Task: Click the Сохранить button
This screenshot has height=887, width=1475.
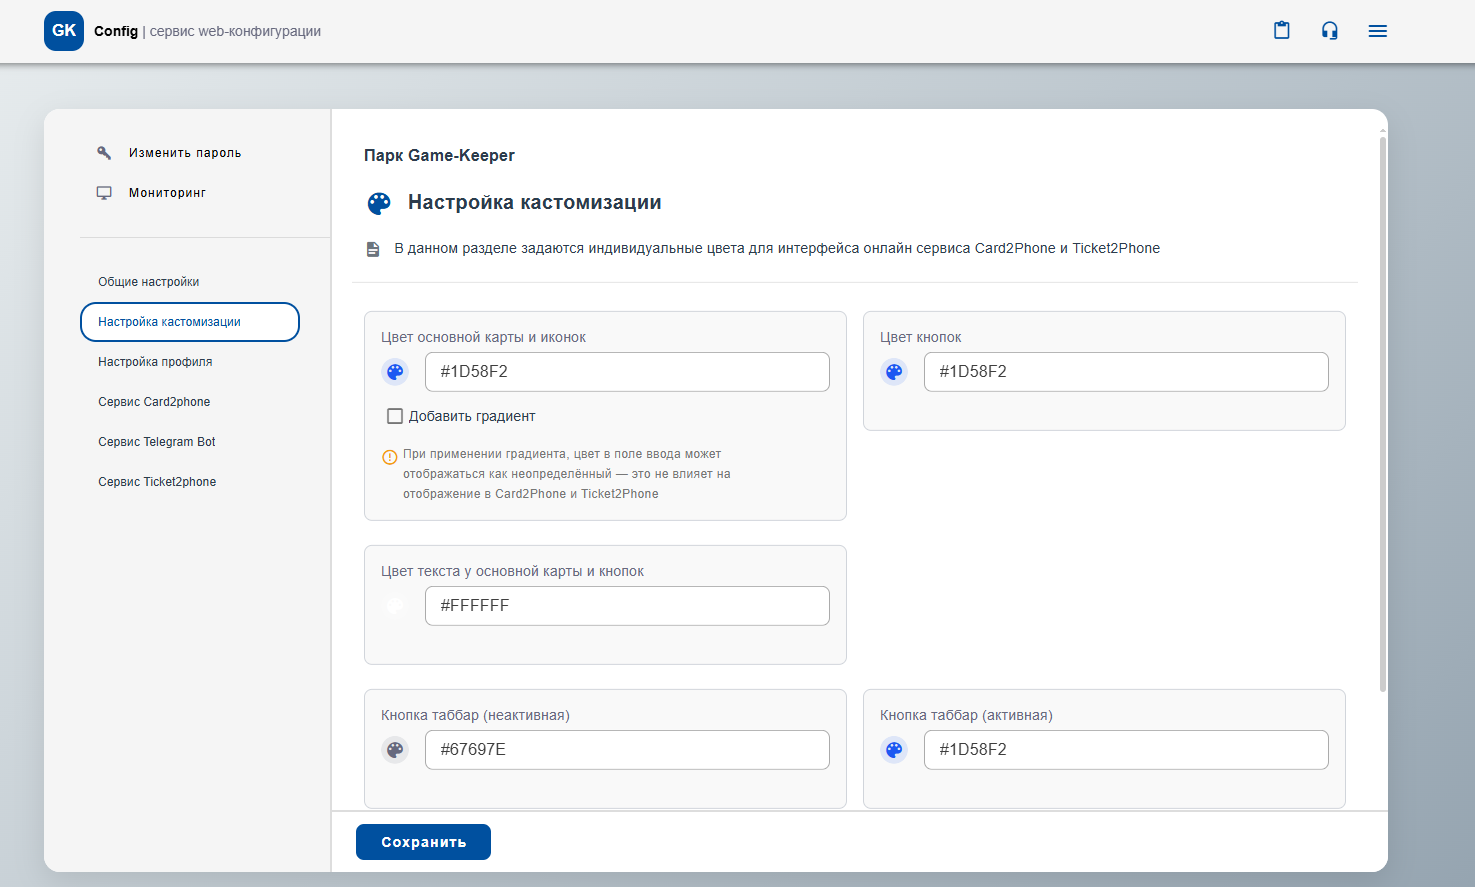Action: (x=423, y=842)
